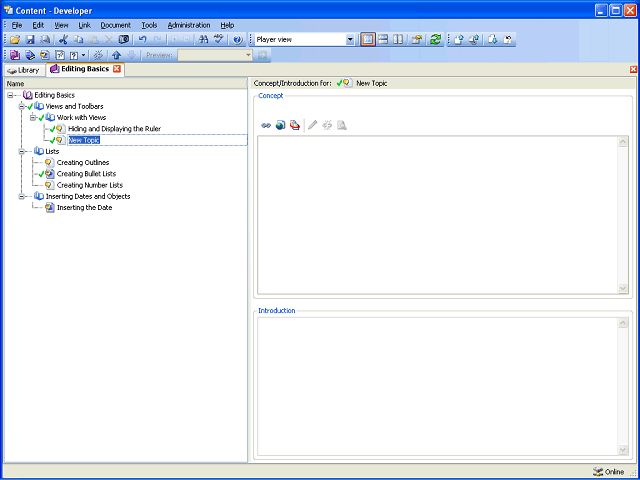Open the File menu
This screenshot has width=640, height=480.
pyautogui.click(x=17, y=25)
